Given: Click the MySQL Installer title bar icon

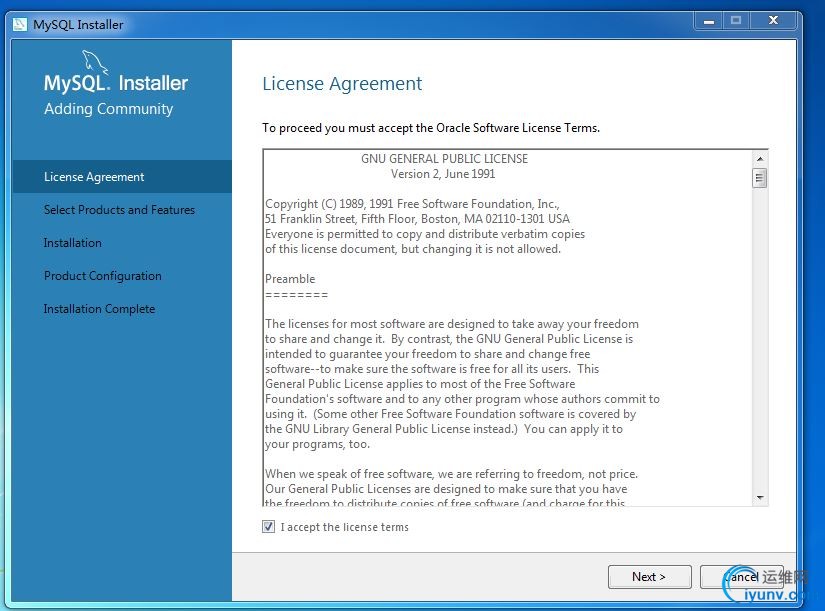Looking at the screenshot, I should click(20, 24).
